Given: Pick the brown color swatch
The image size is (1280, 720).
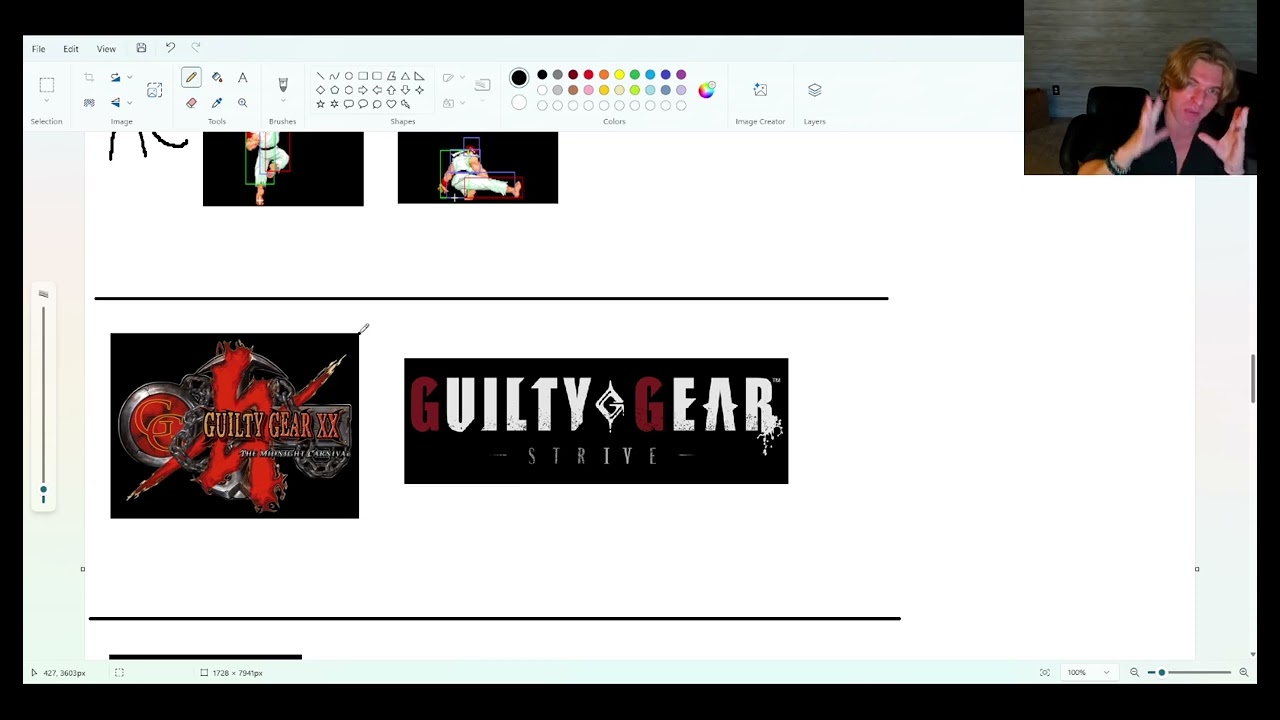Looking at the screenshot, I should point(573,90).
